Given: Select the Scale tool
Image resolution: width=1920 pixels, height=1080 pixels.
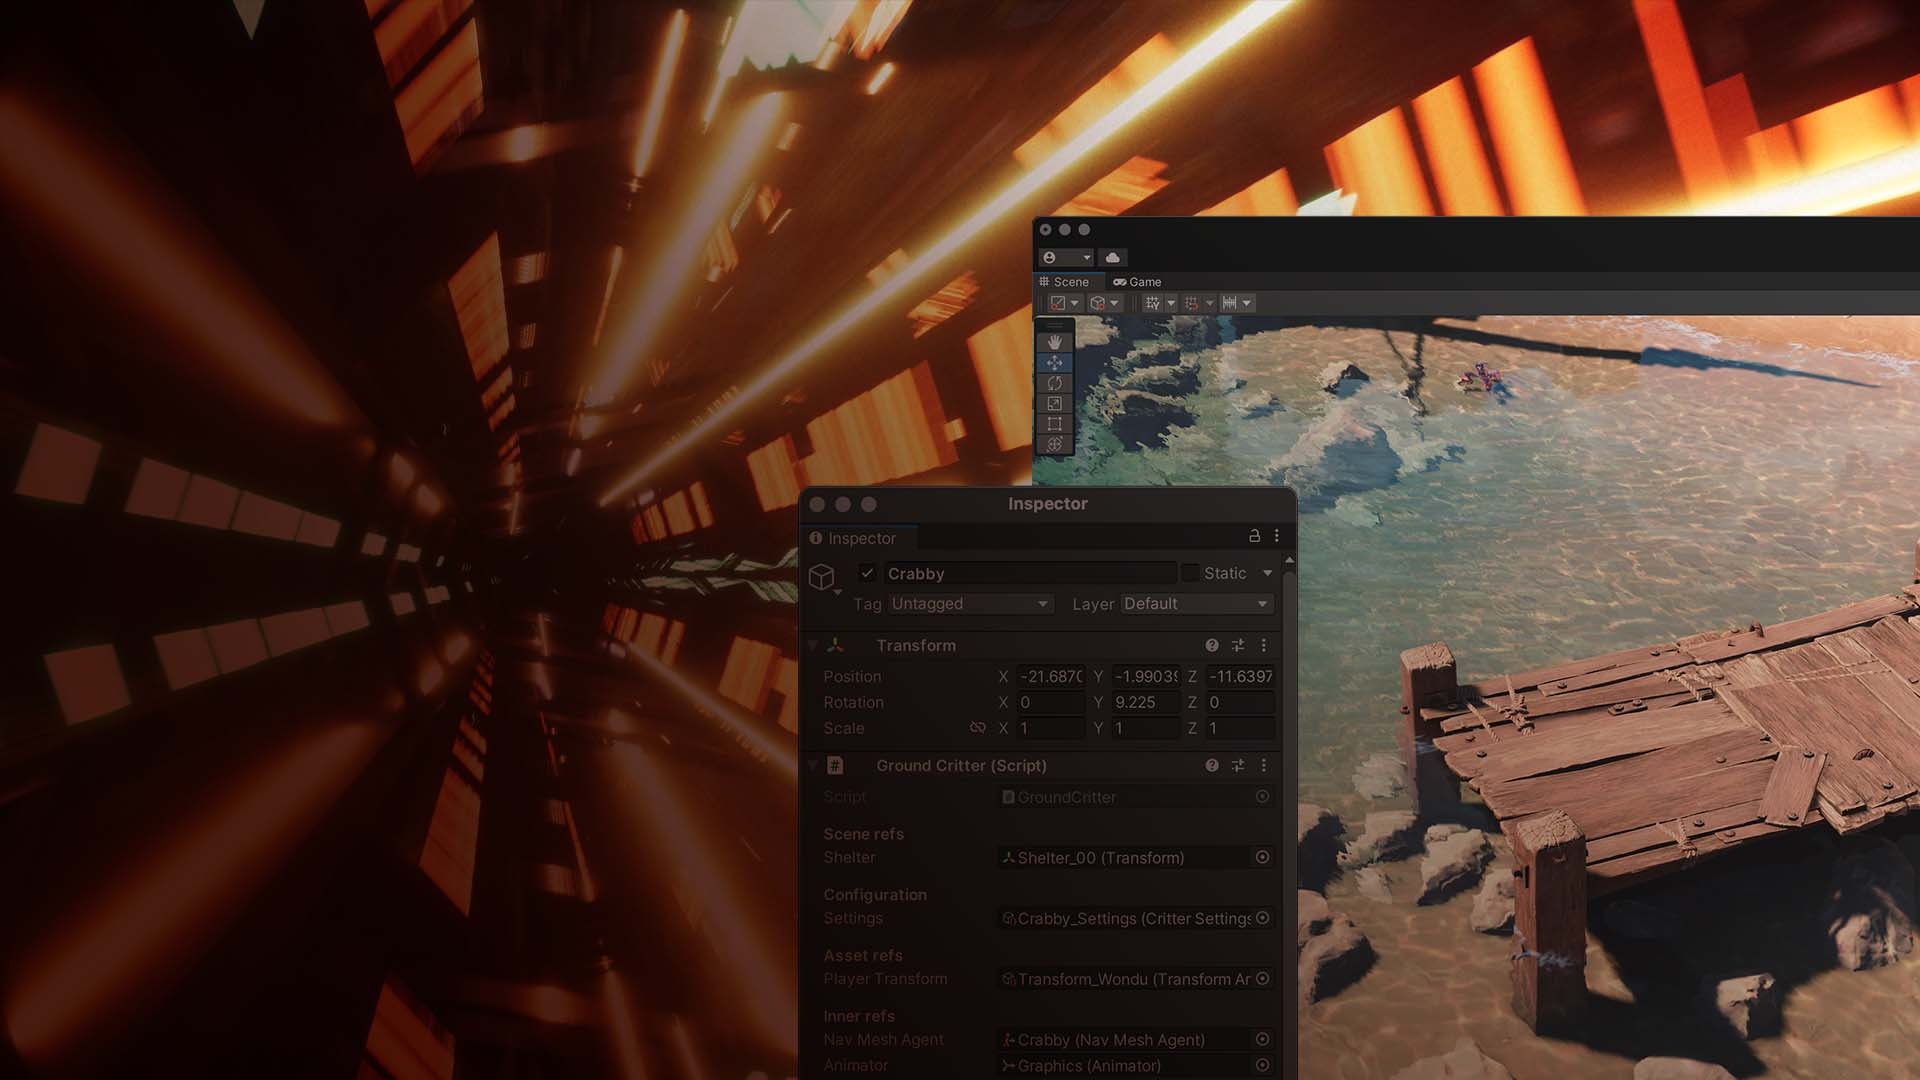Looking at the screenshot, I should [1054, 403].
